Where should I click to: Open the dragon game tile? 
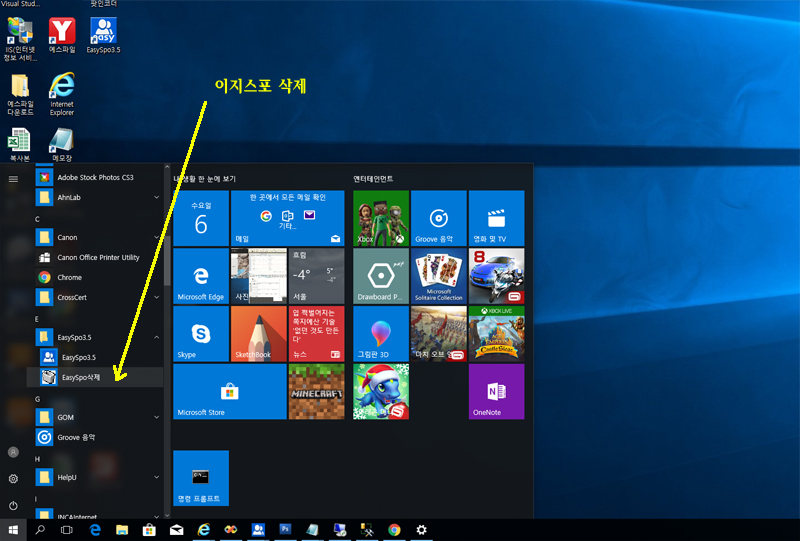(x=381, y=391)
